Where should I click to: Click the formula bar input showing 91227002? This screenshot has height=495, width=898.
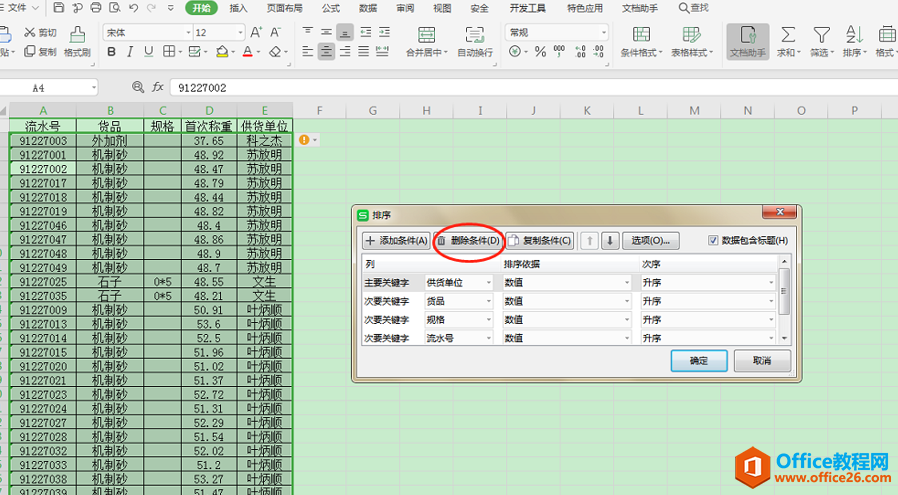[533, 88]
